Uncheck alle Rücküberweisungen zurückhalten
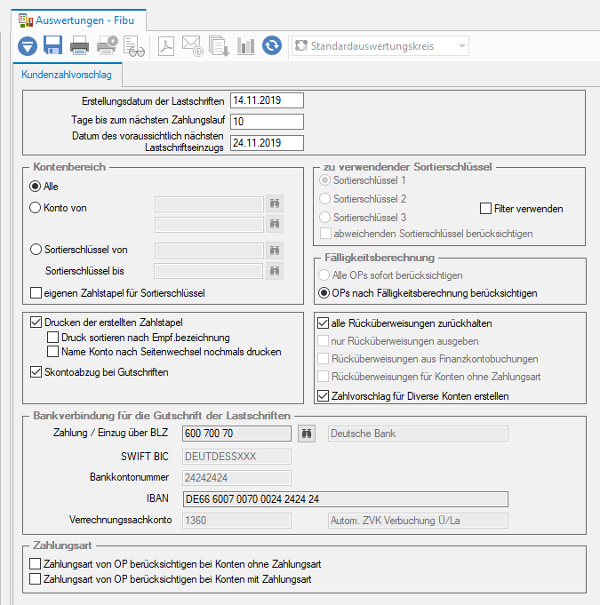Image resolution: width=600 pixels, height=605 pixels. tap(323, 323)
